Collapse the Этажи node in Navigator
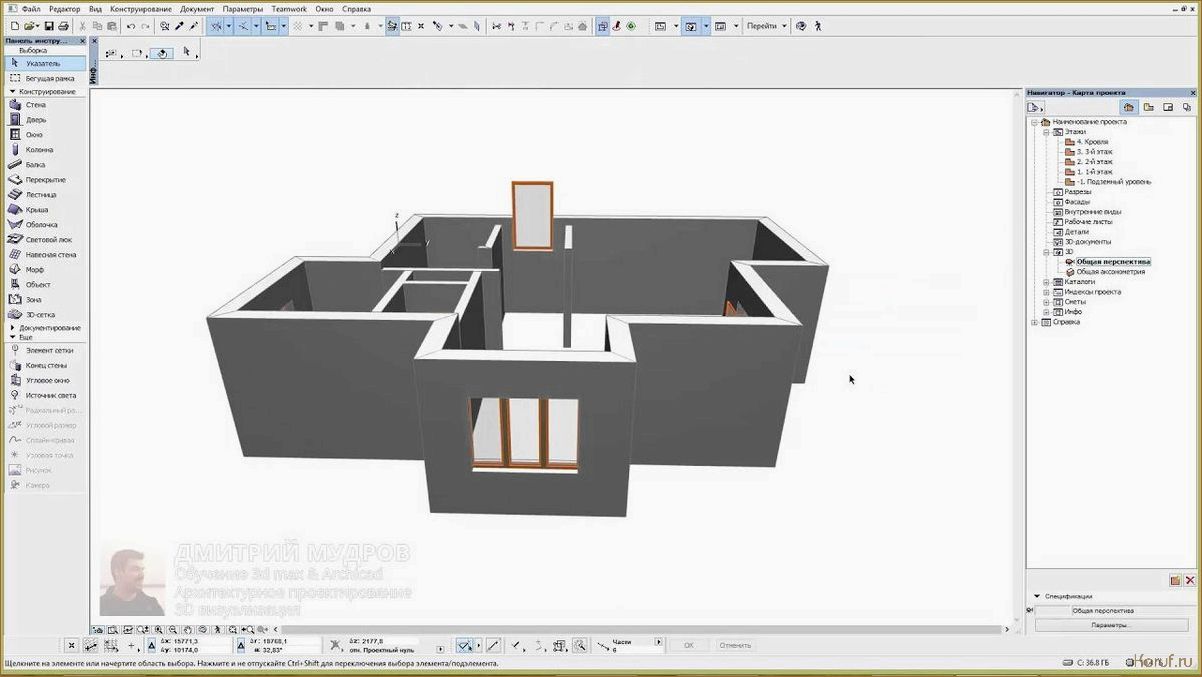Screen dimensions: 1202x677 point(1046,132)
